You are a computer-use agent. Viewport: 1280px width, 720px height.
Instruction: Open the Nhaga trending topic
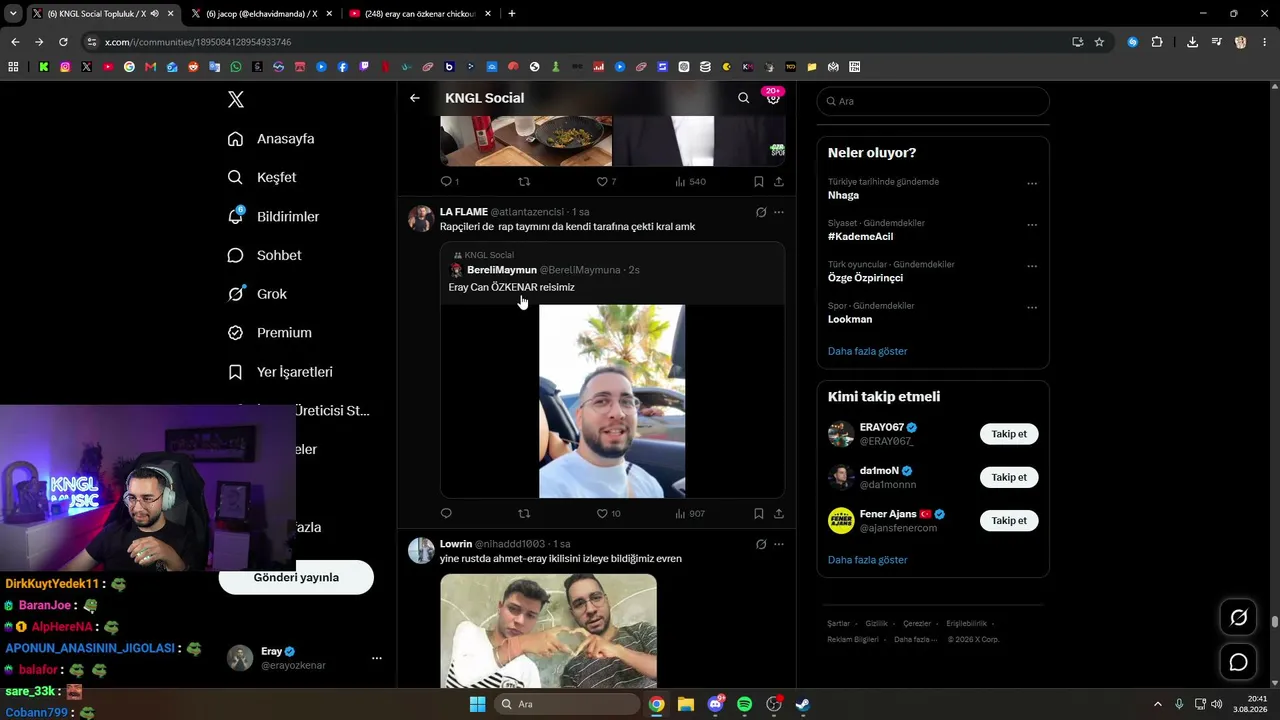843,195
